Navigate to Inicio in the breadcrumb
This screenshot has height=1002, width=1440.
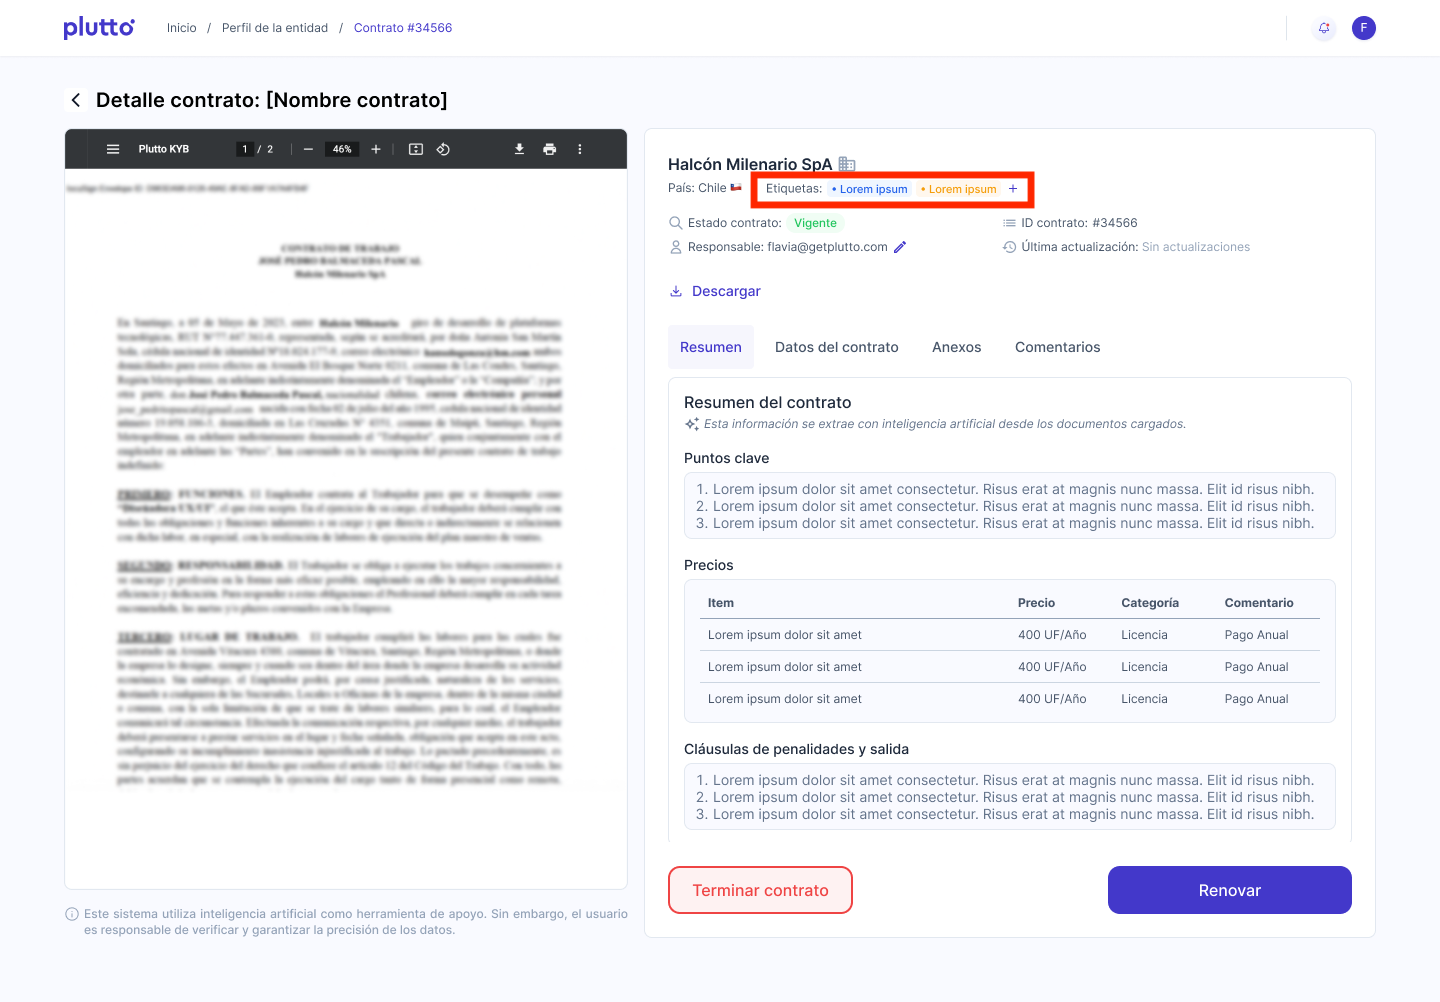(182, 28)
